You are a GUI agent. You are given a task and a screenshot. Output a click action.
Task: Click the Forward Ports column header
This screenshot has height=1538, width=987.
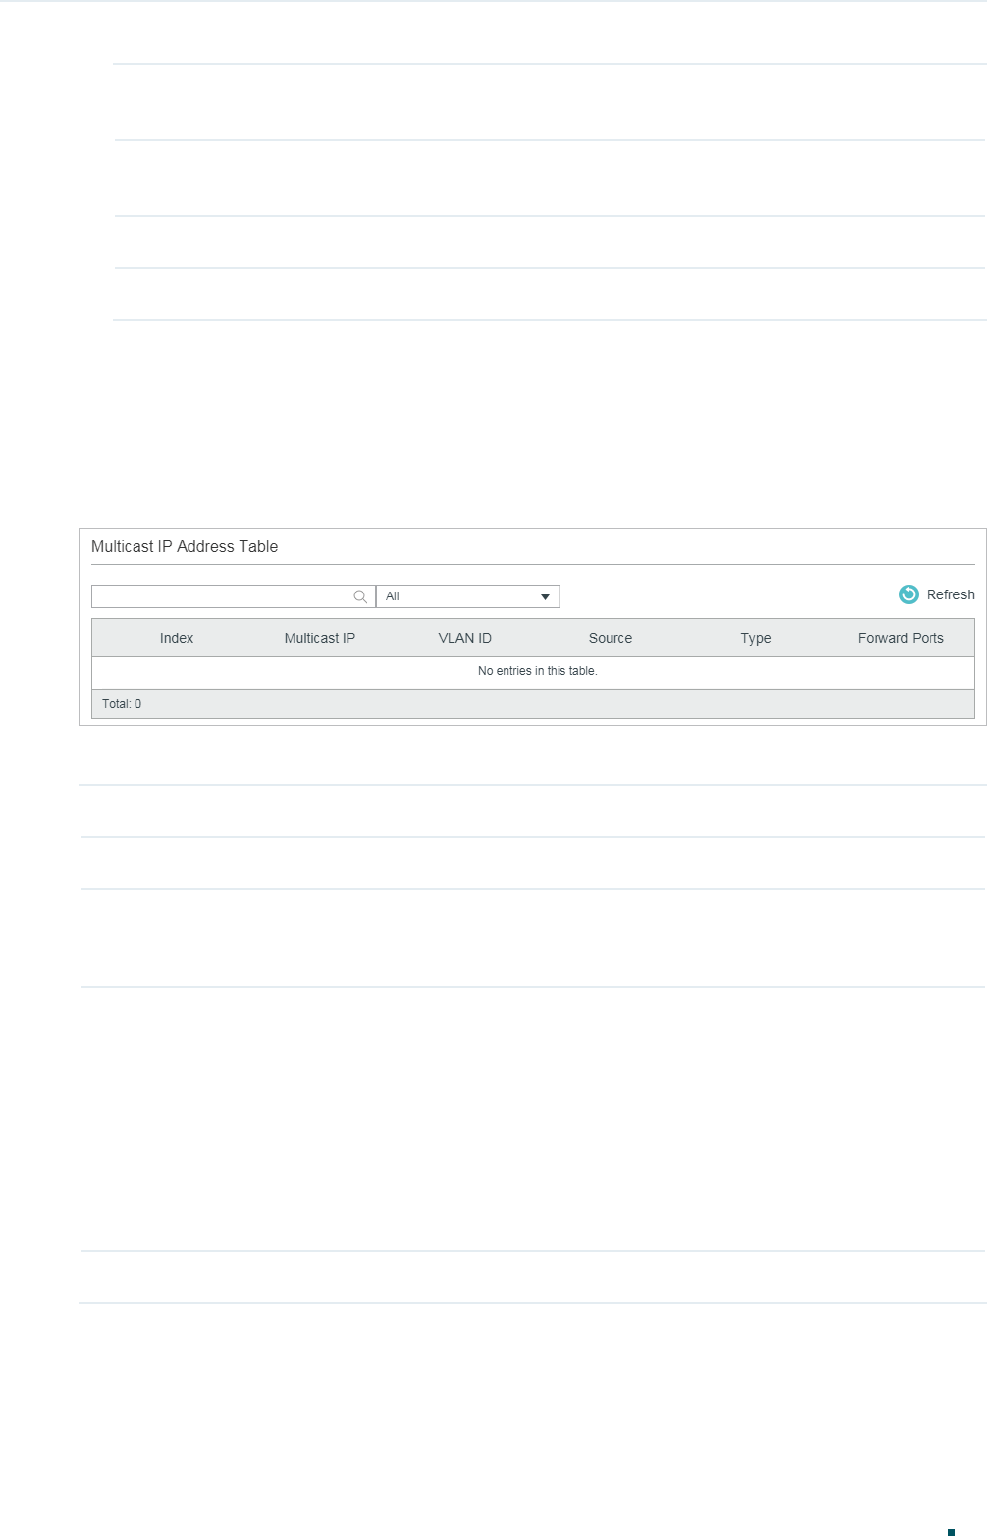tap(901, 639)
